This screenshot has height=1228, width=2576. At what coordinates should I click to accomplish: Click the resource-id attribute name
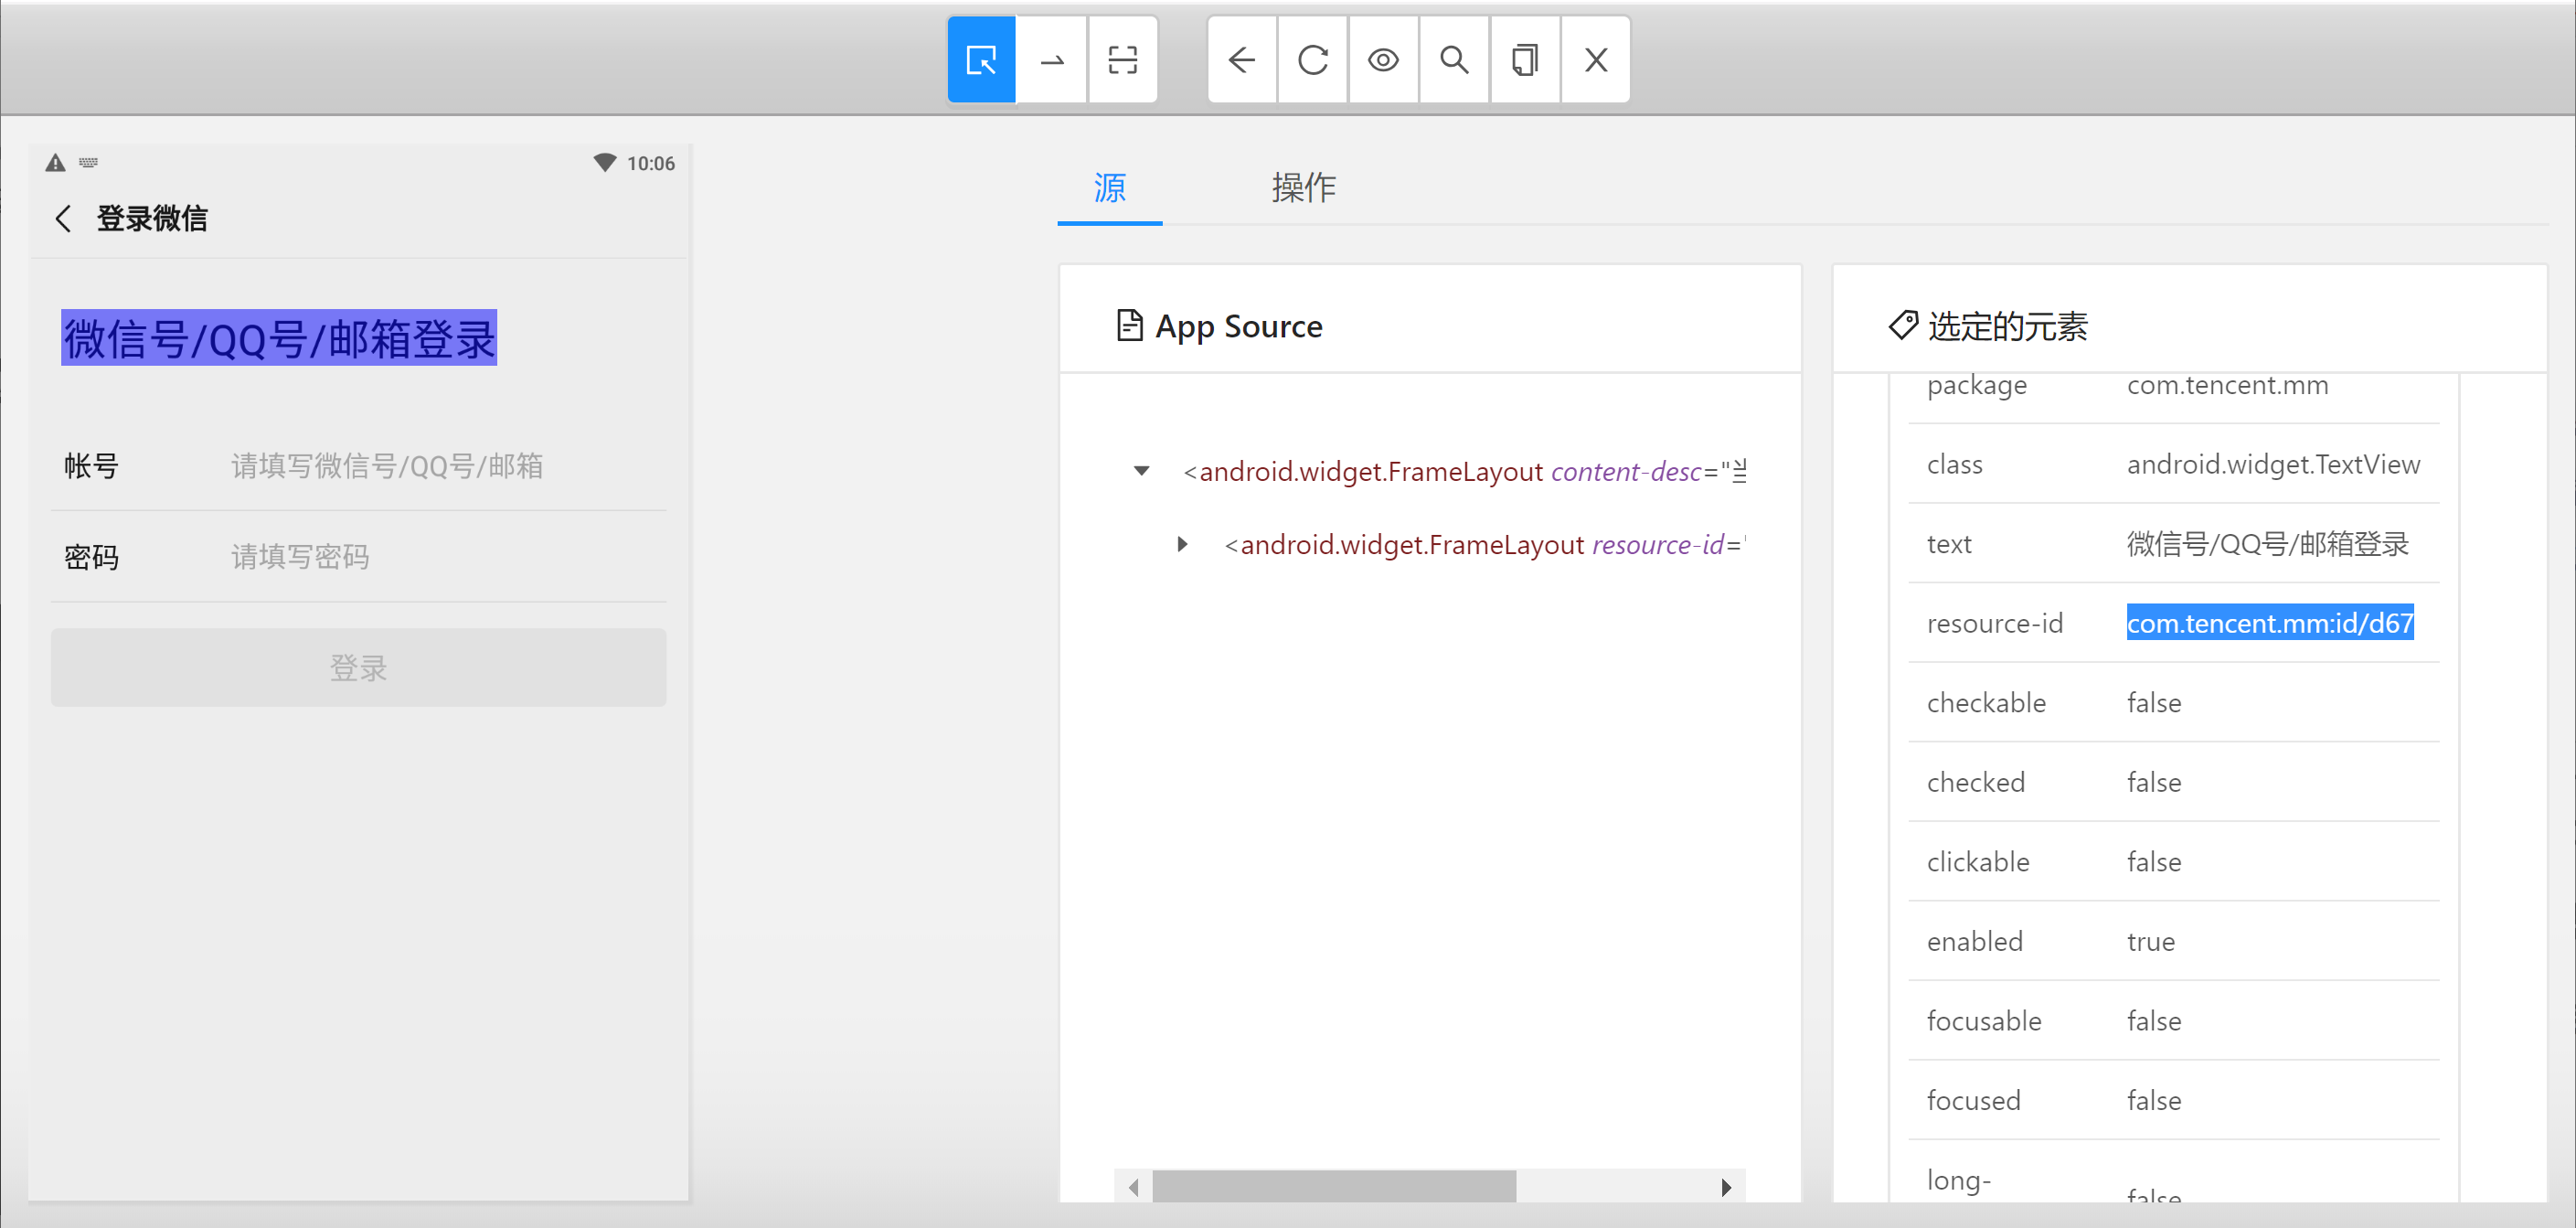point(1995,623)
